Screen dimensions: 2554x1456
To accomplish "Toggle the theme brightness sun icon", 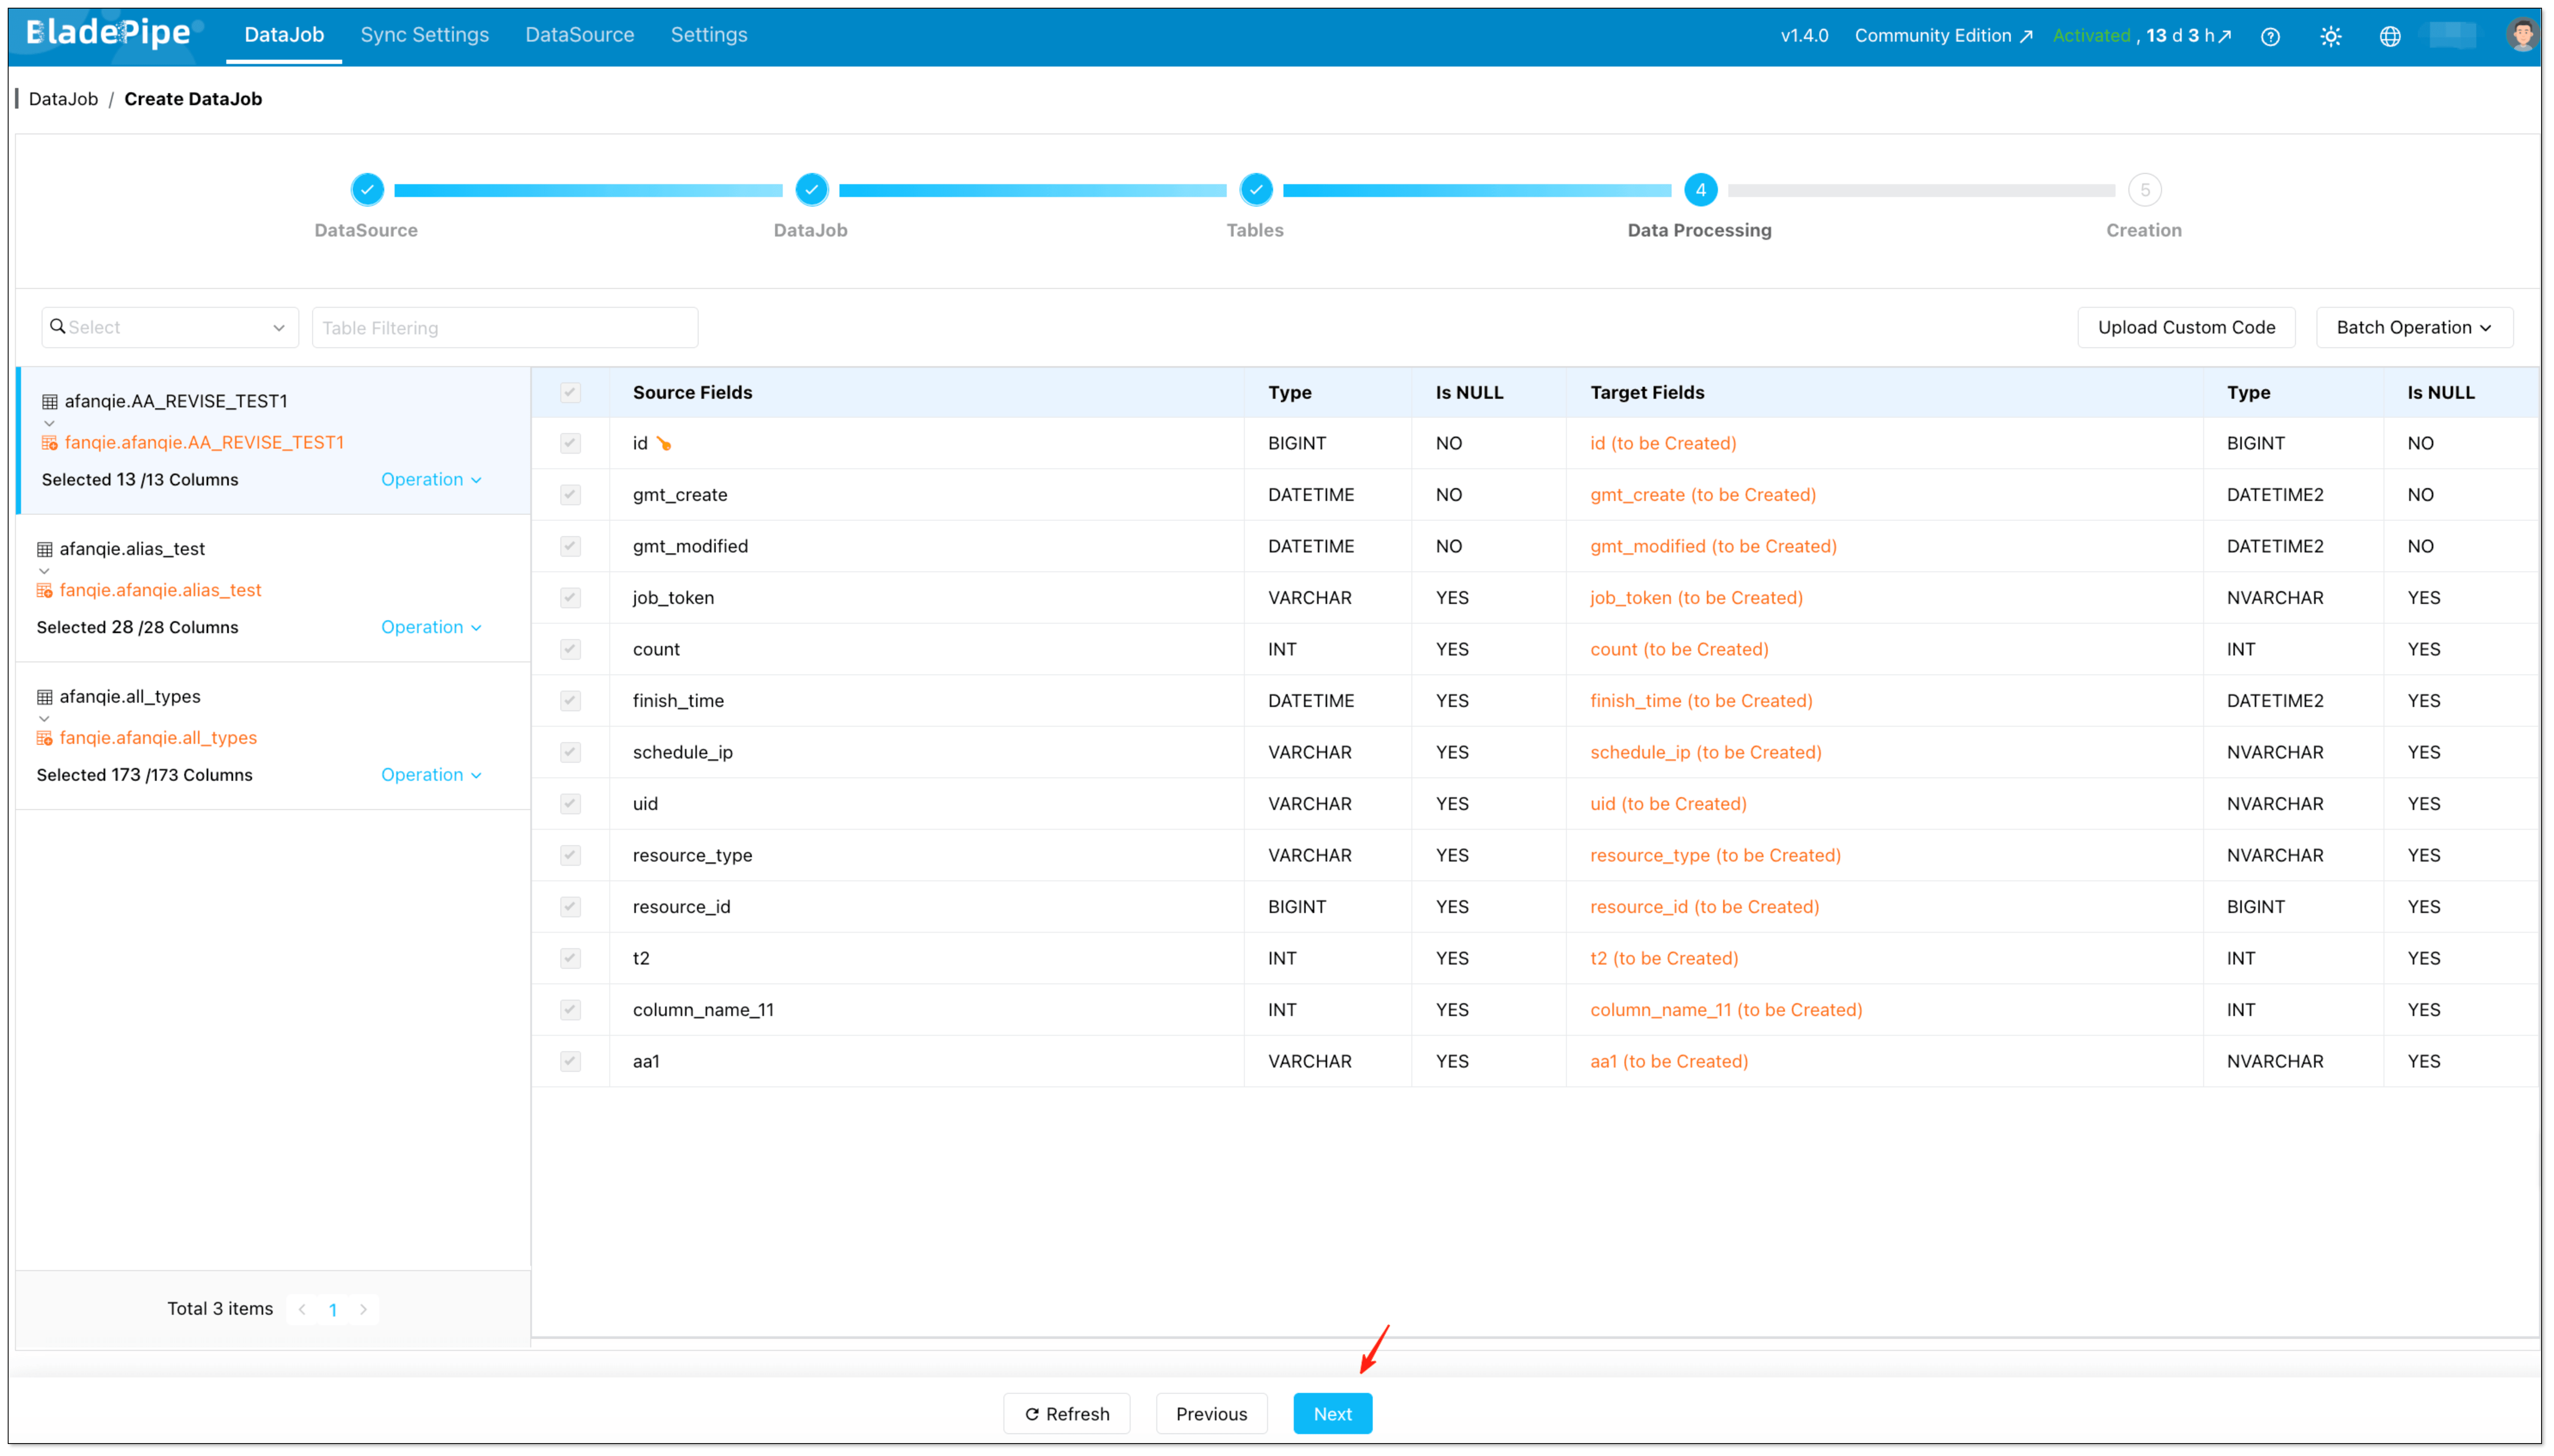I will tap(2331, 36).
